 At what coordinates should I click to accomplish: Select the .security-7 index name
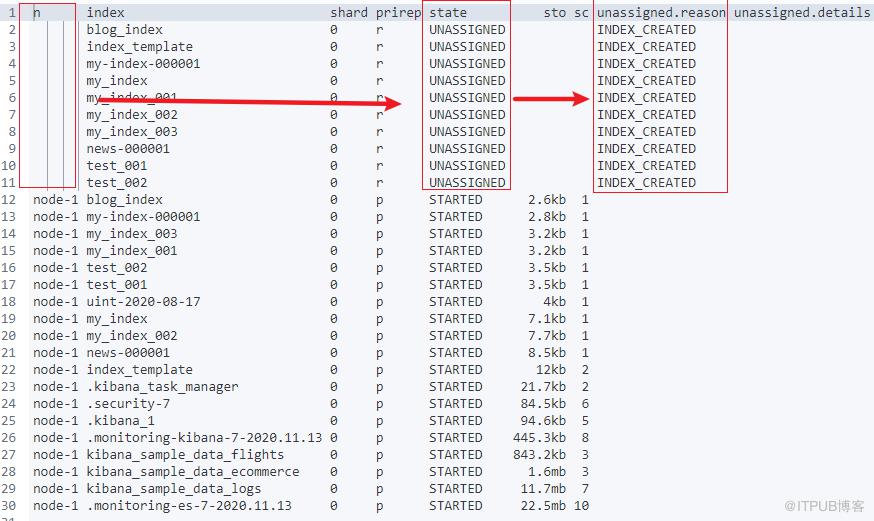click(128, 404)
